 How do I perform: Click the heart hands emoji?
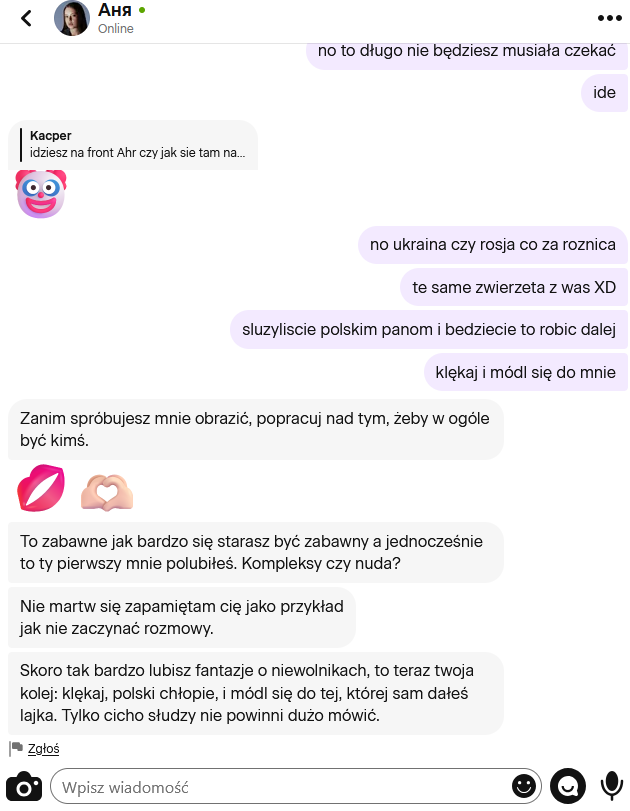[107, 492]
